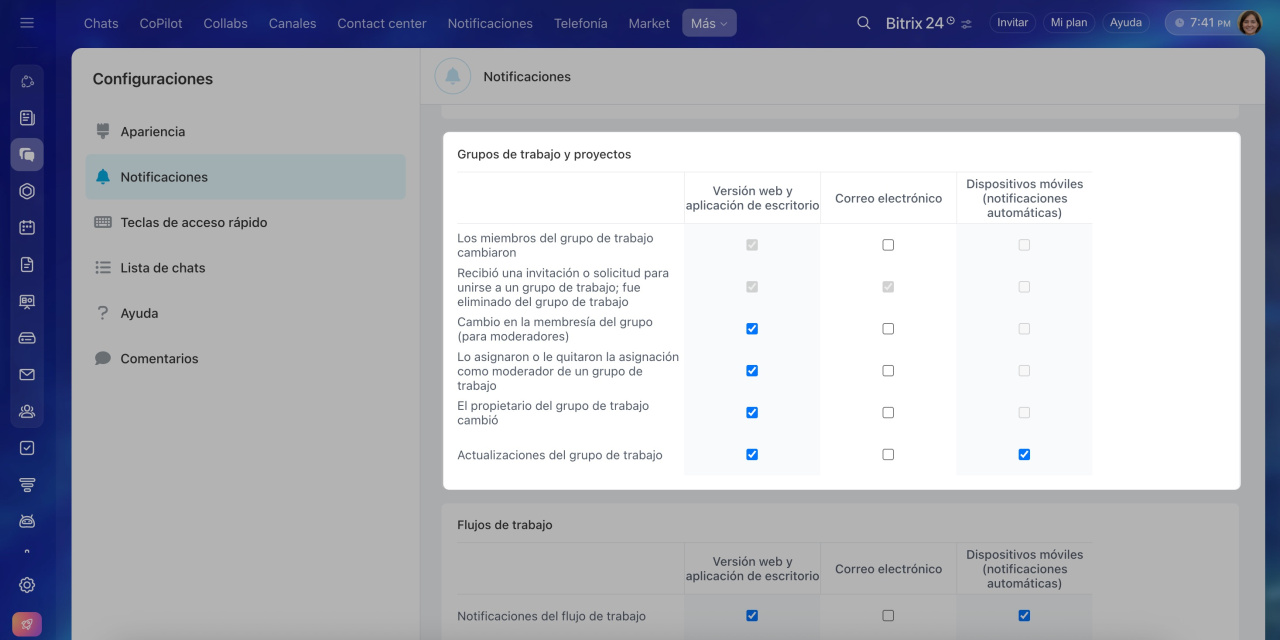Uncheck web version for "El propietario del grupo" changed
This screenshot has width=1280, height=640.
point(752,413)
